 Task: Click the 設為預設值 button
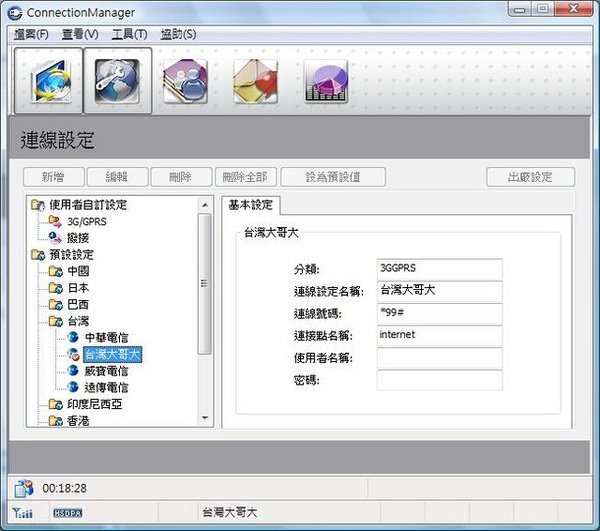click(x=333, y=177)
